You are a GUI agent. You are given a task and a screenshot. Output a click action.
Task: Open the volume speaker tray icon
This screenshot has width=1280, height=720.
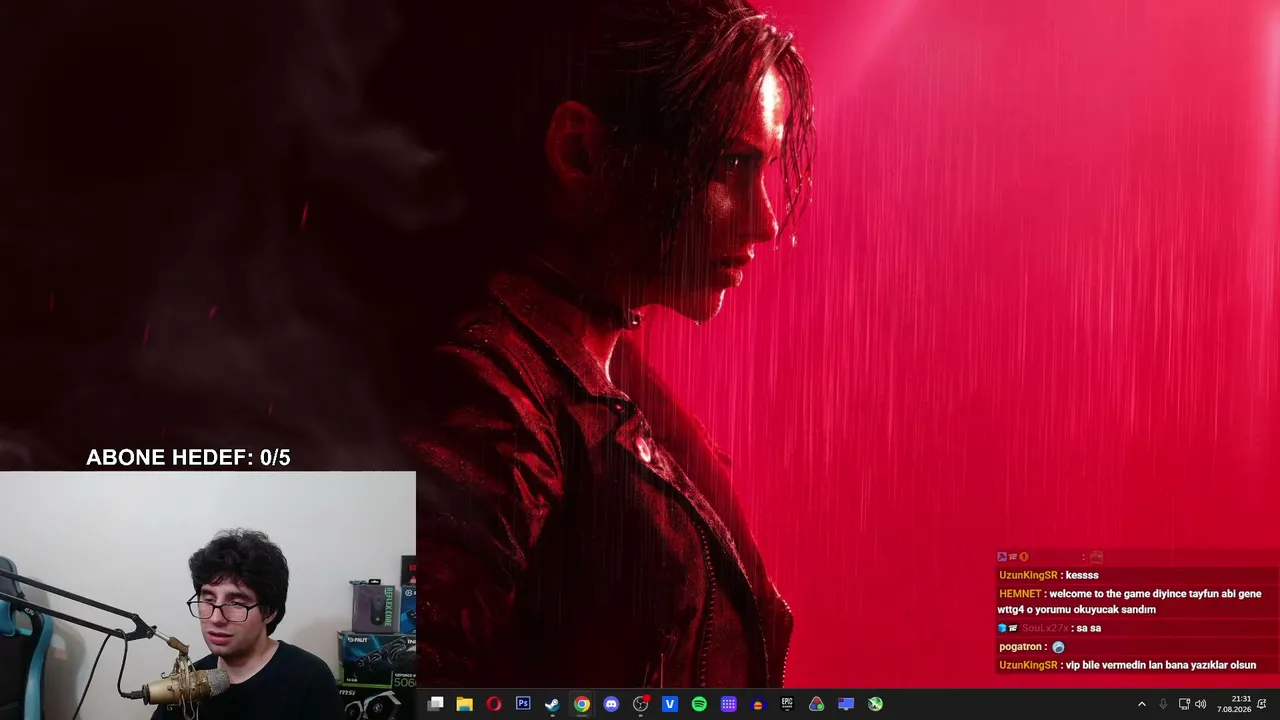(1201, 704)
